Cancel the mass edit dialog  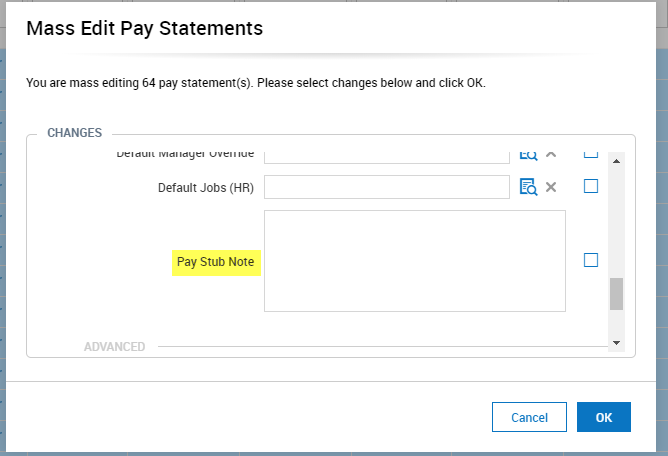529,417
